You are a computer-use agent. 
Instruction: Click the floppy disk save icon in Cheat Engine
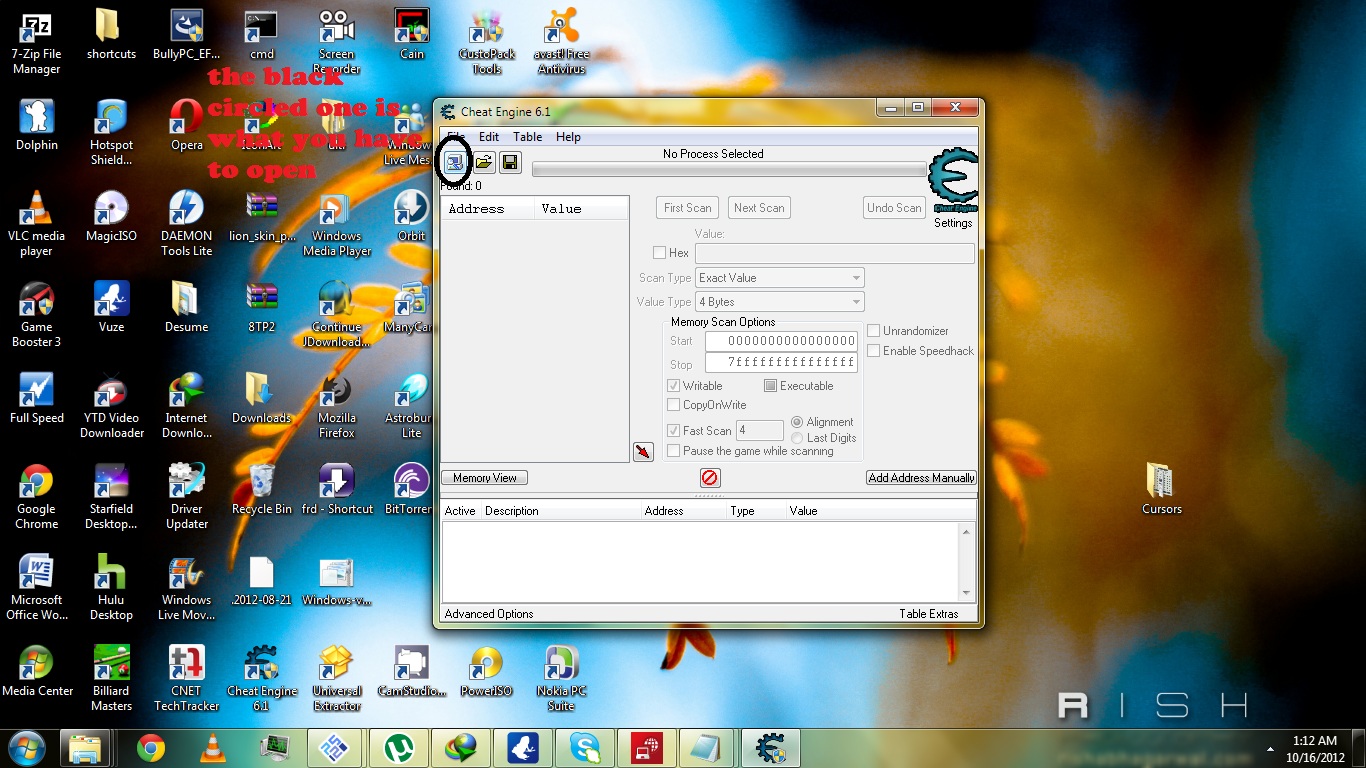[510, 162]
